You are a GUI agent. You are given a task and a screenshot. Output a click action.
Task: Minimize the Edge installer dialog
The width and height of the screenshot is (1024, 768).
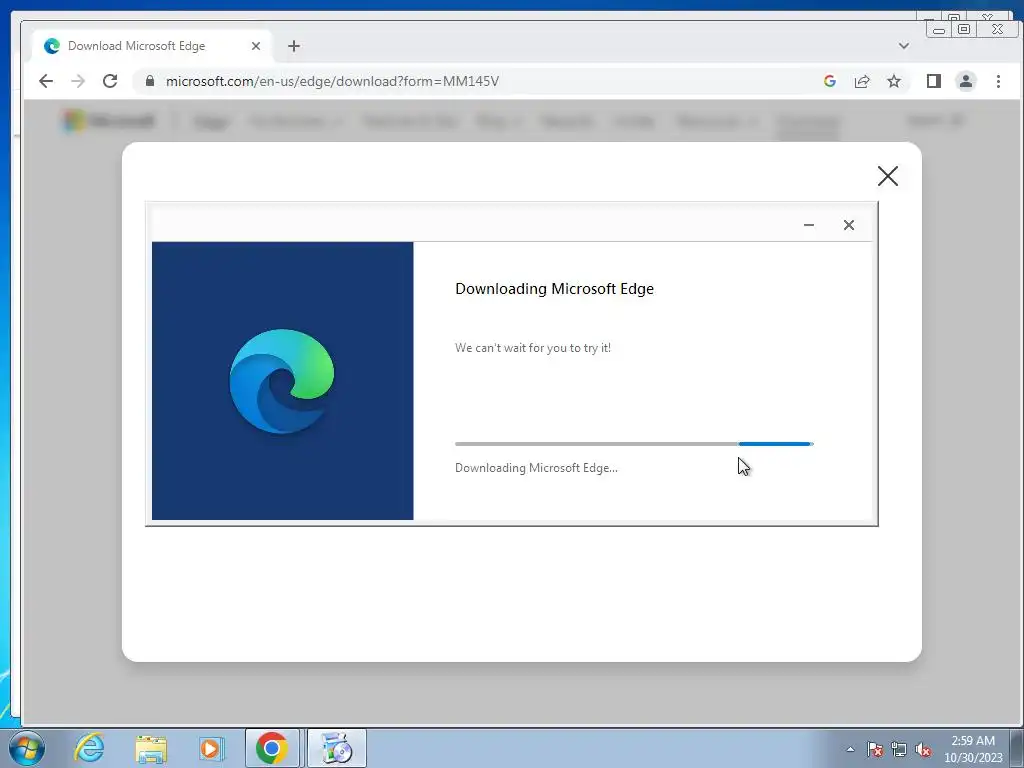click(808, 225)
